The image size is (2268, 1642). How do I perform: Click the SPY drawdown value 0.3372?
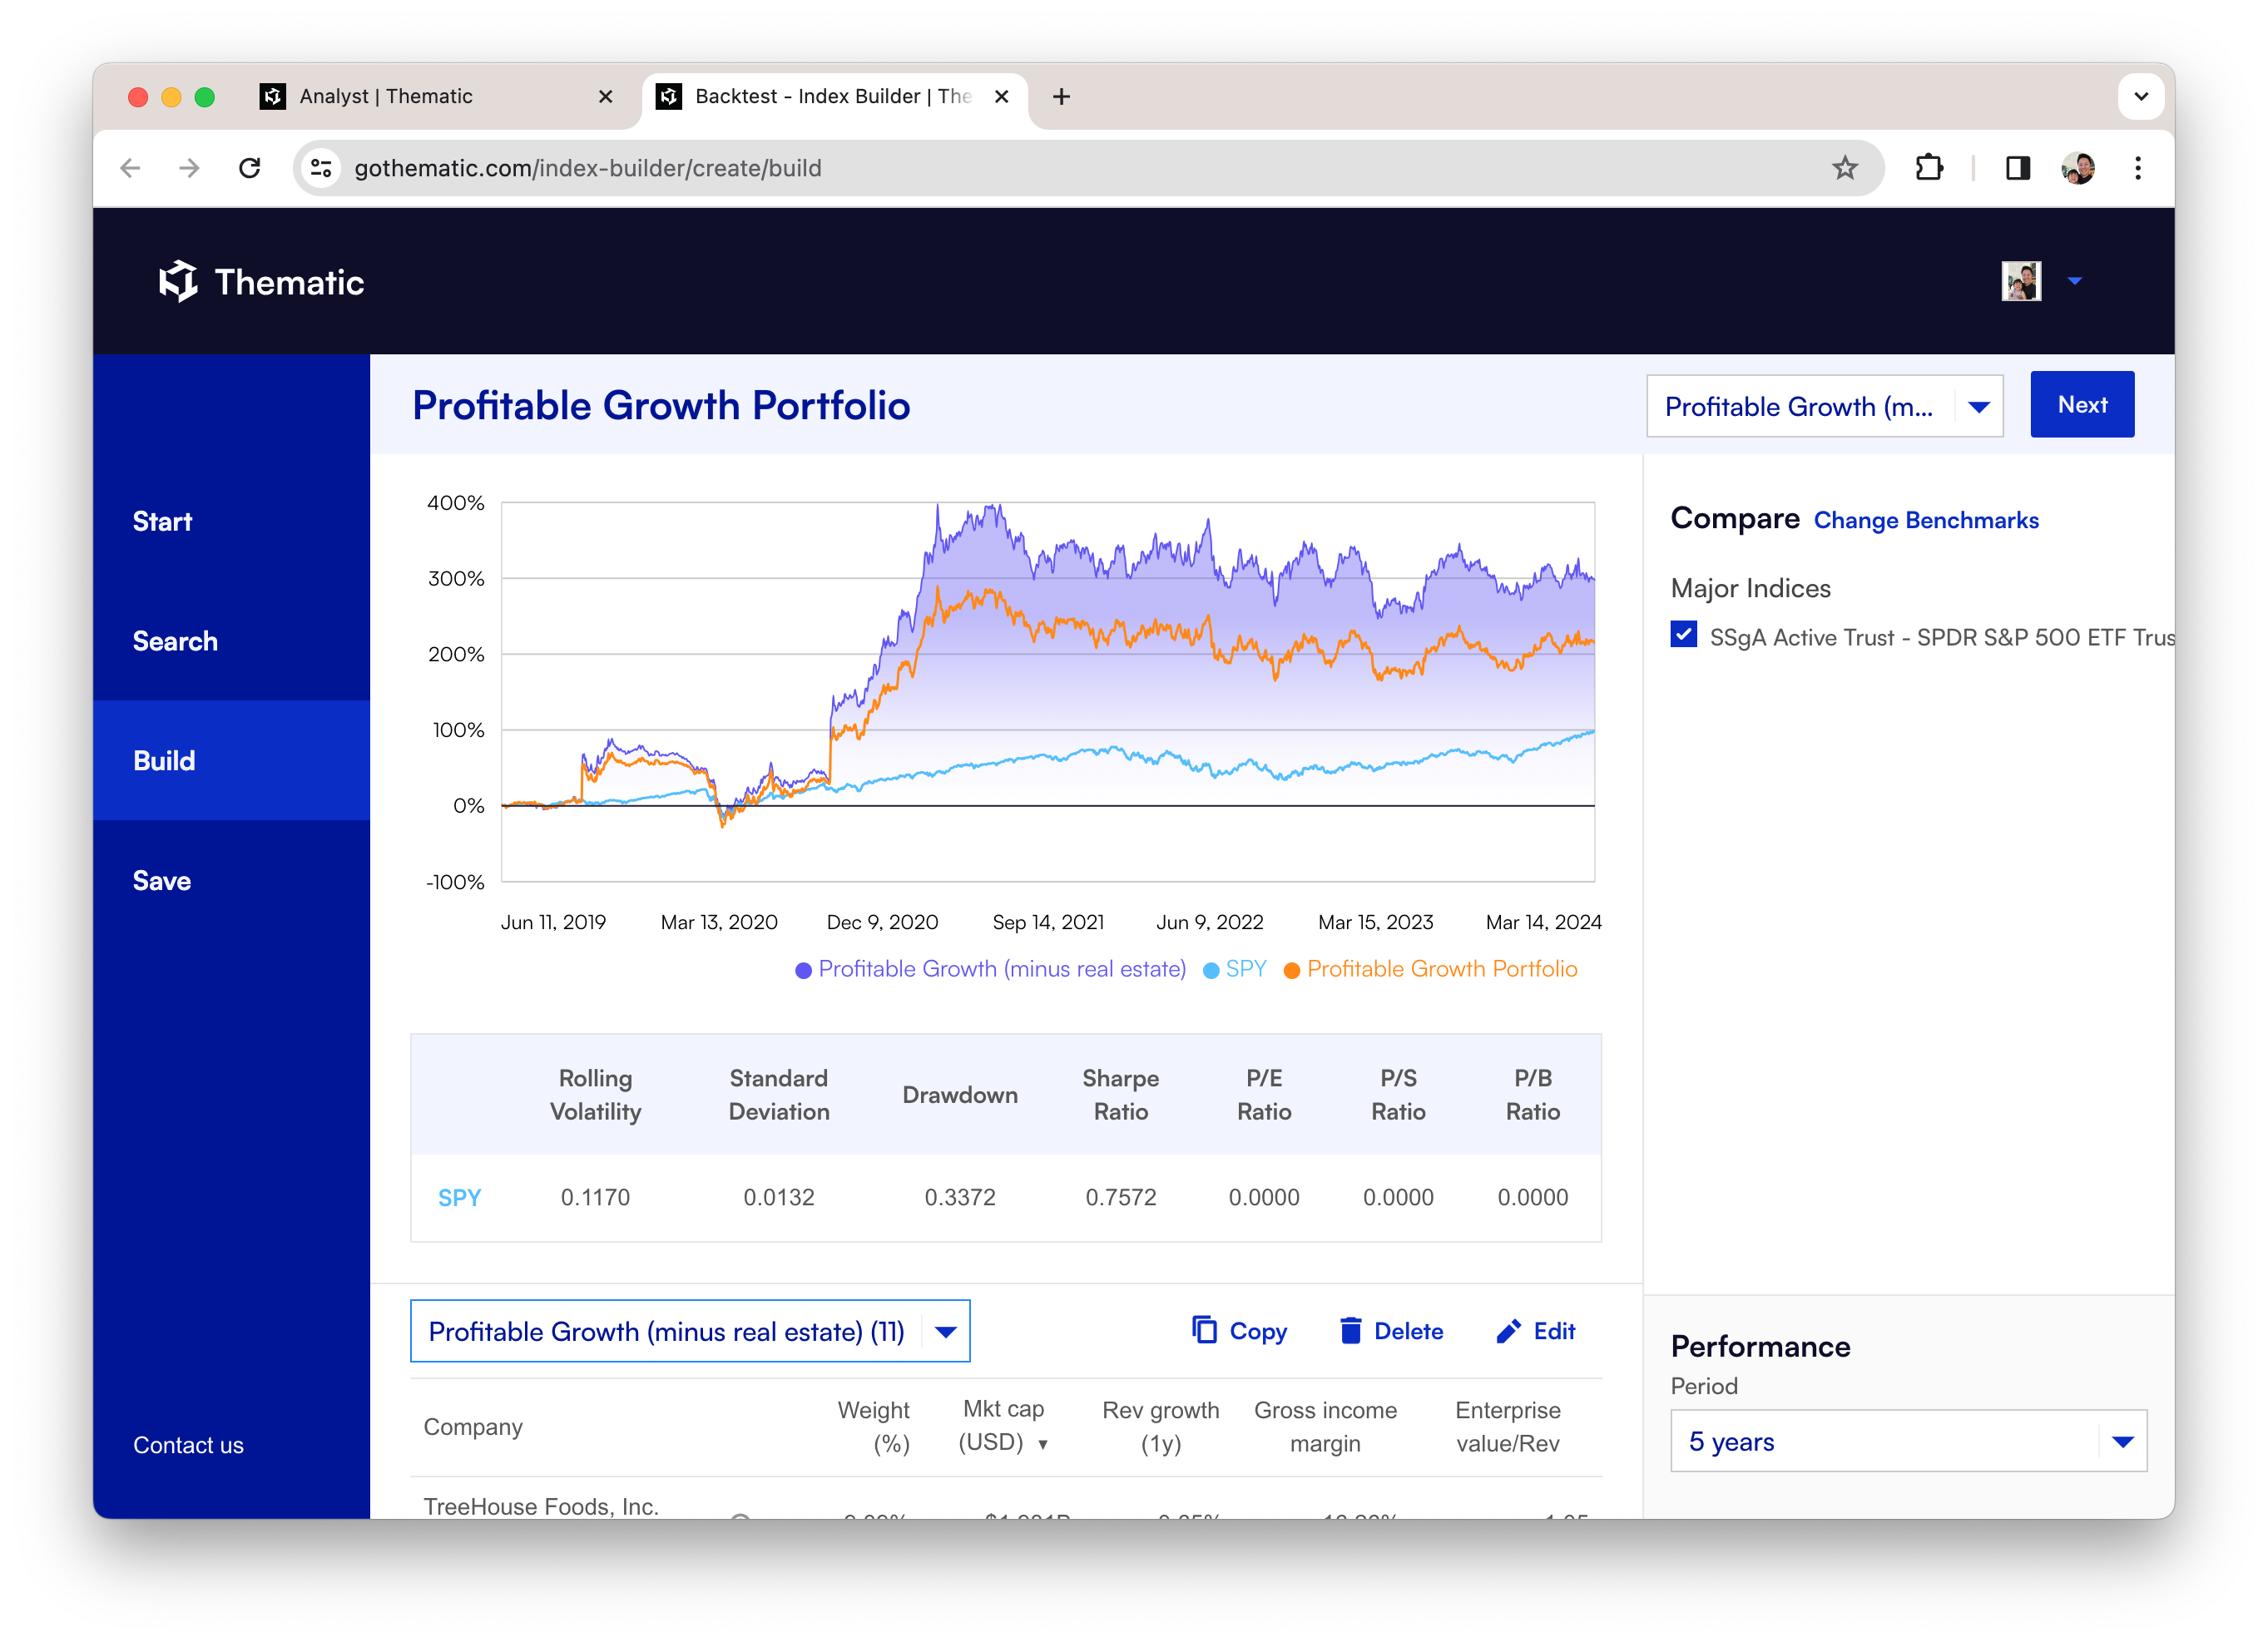[960, 1197]
